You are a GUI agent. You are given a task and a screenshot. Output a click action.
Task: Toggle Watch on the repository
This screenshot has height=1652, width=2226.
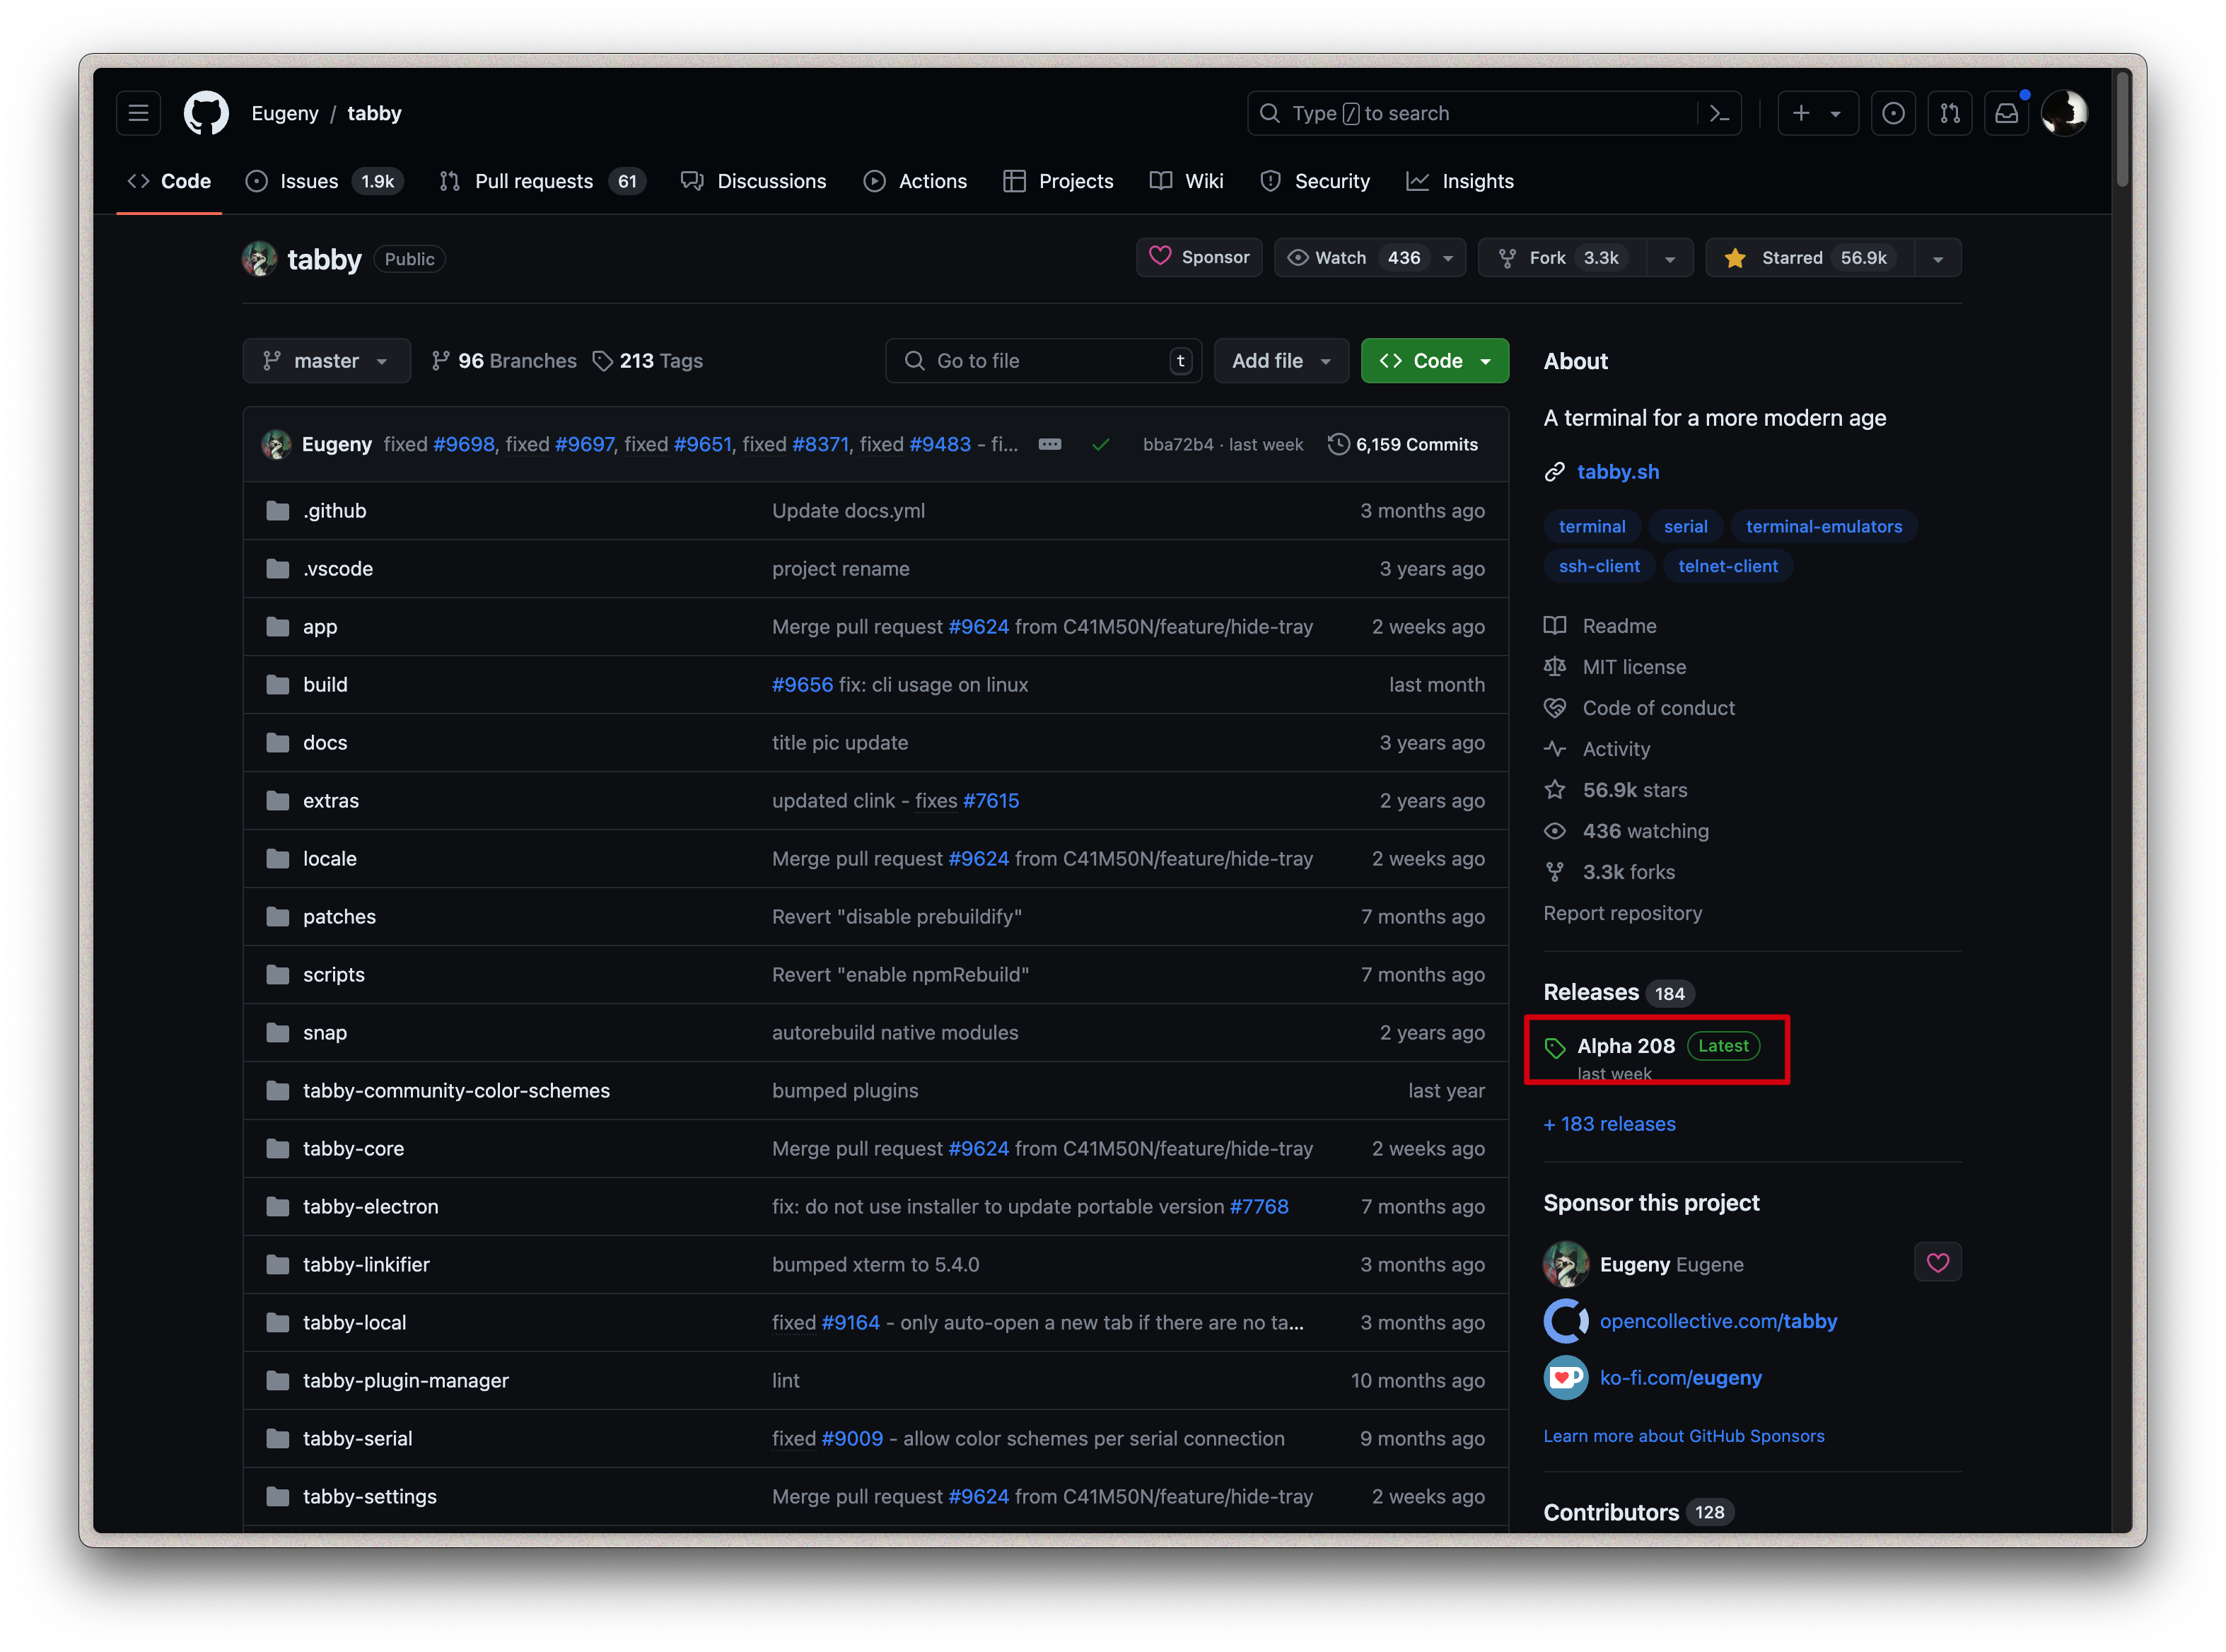[x=1369, y=258]
